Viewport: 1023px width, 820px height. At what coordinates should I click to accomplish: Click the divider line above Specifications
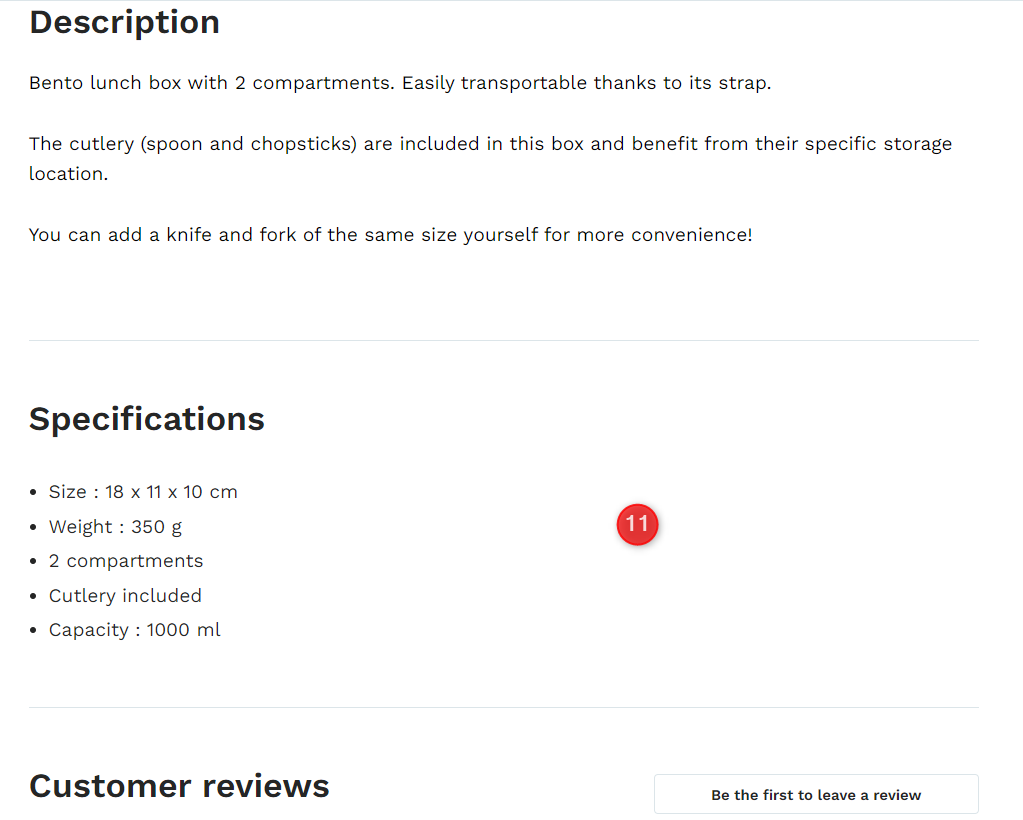[x=504, y=341]
